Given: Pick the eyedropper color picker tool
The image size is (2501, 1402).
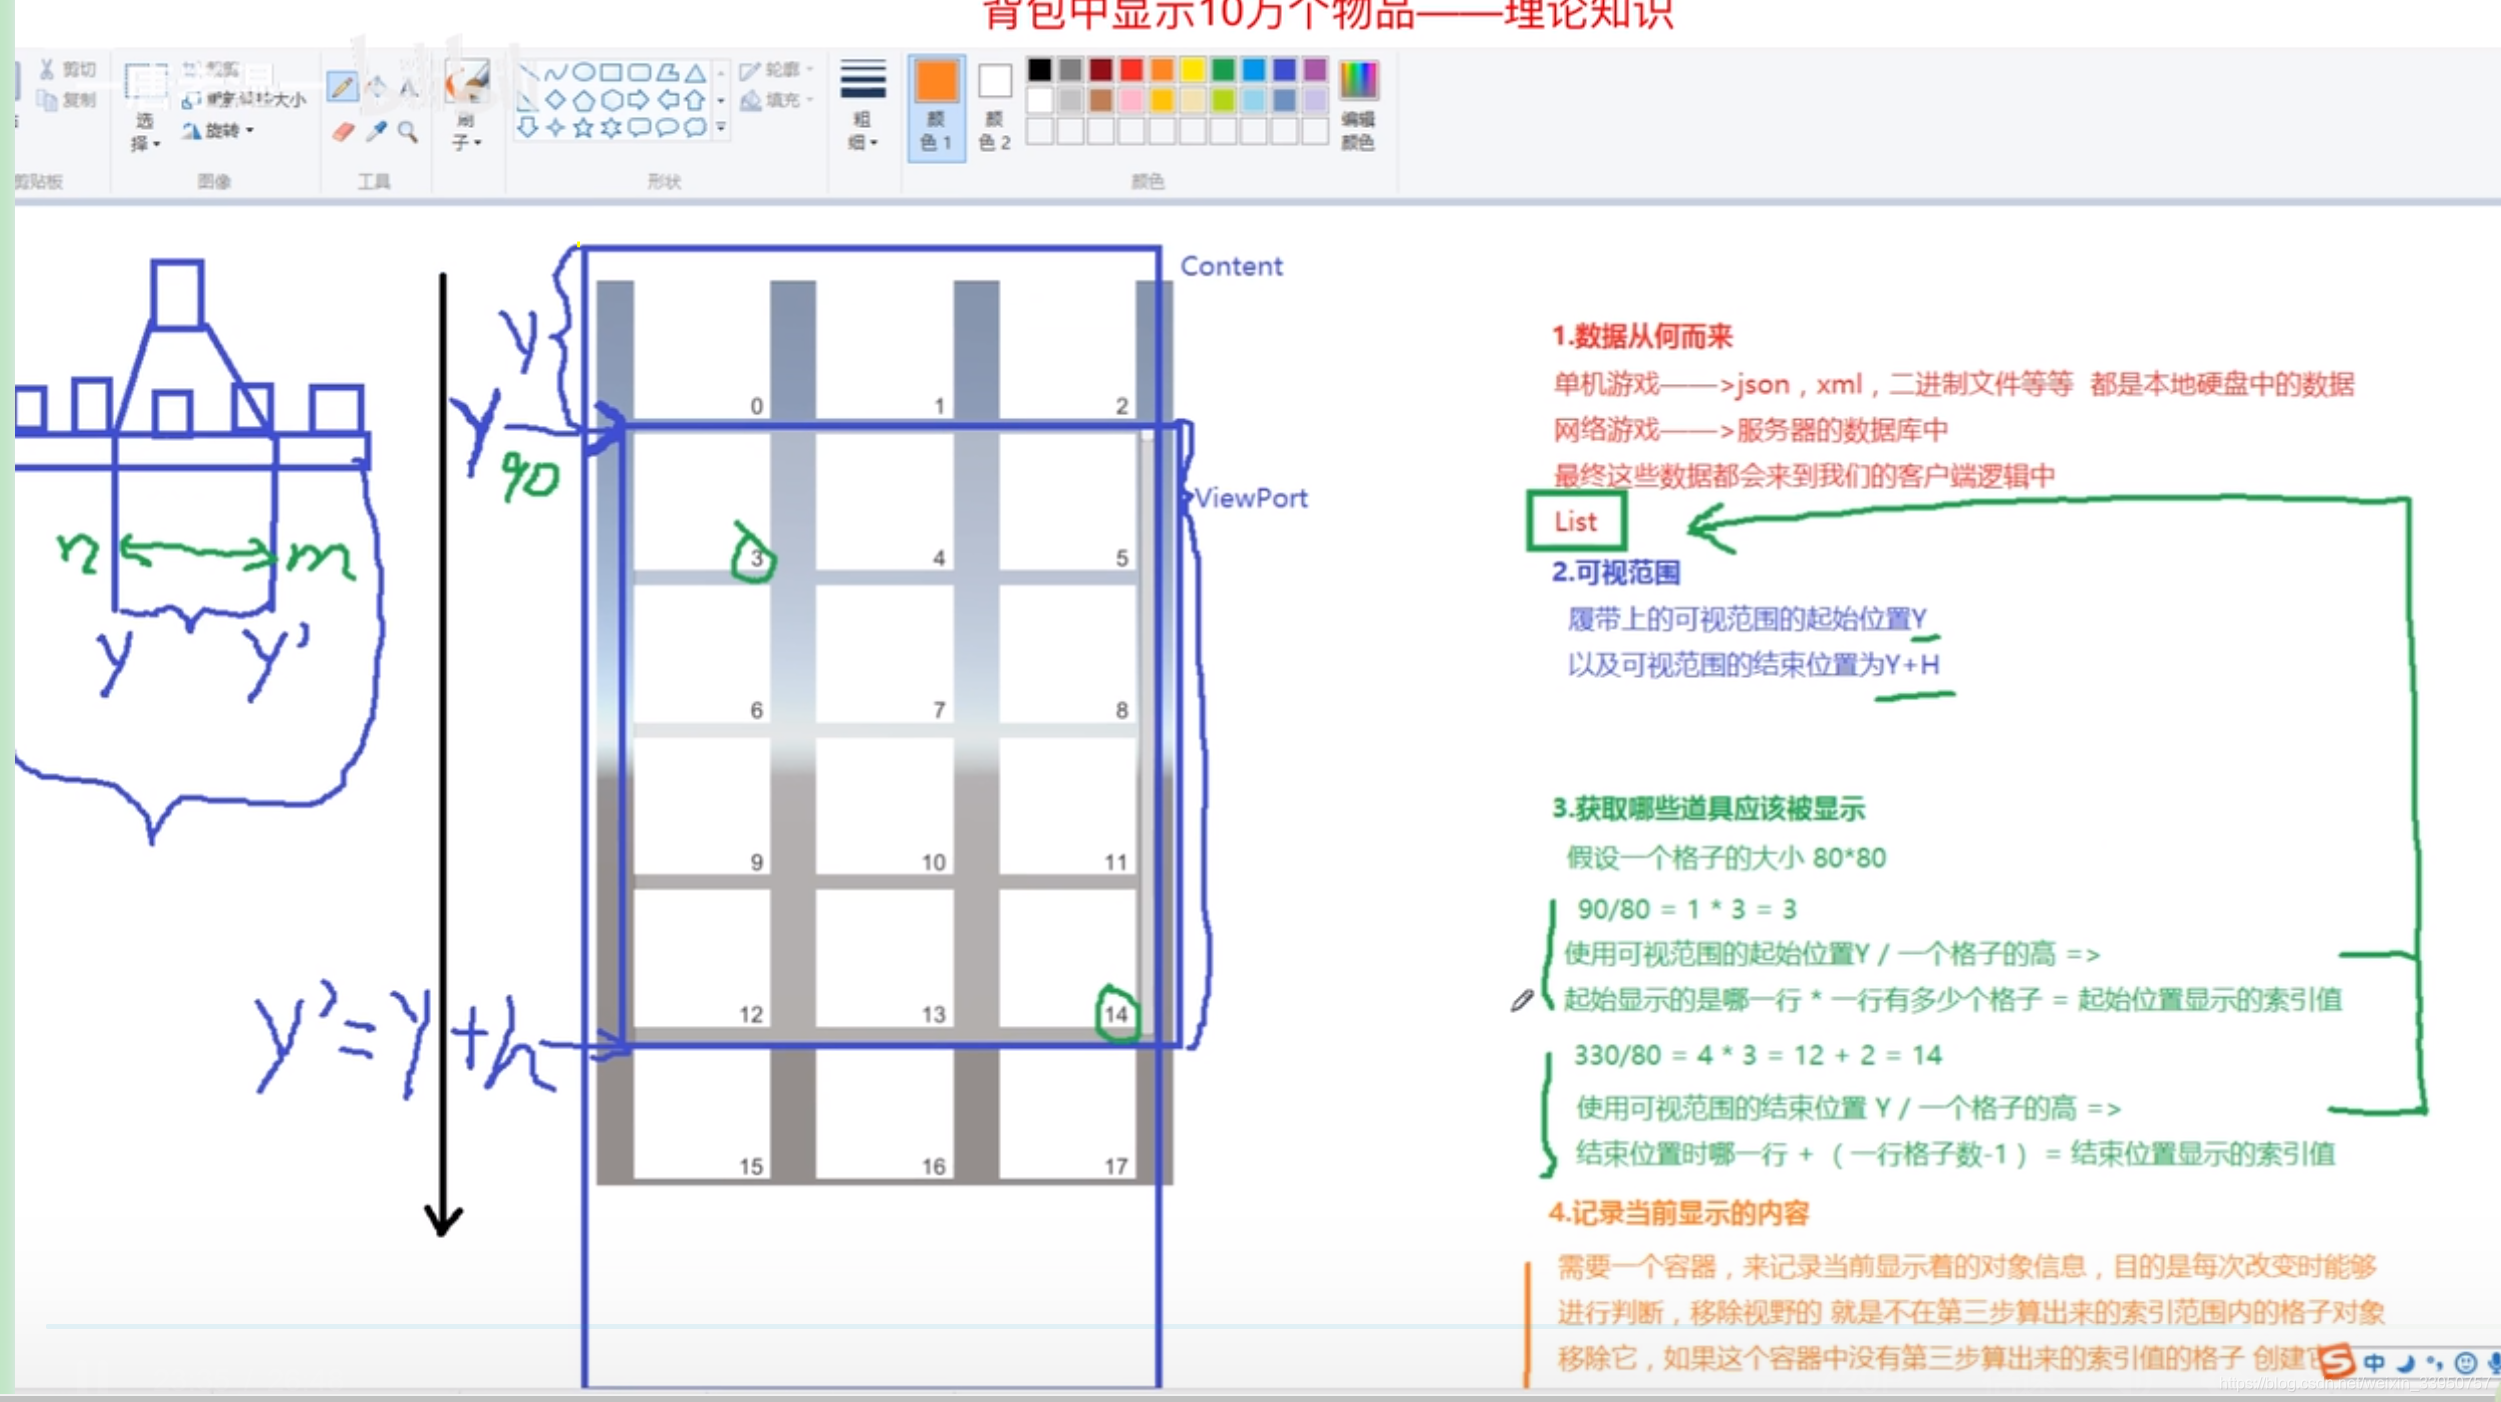Looking at the screenshot, I should (x=376, y=131).
